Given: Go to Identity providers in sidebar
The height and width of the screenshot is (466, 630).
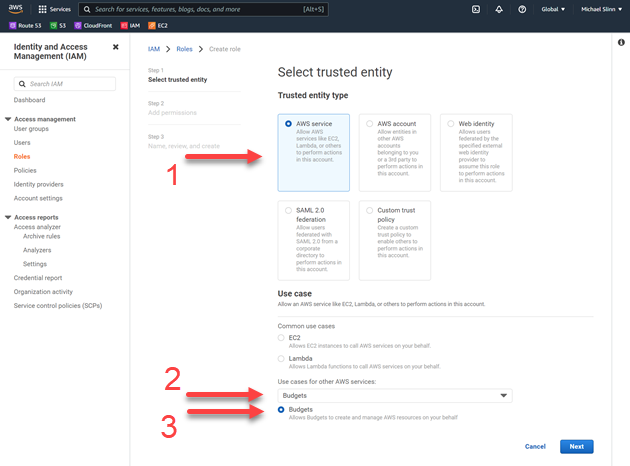Looking at the screenshot, I should [38, 184].
